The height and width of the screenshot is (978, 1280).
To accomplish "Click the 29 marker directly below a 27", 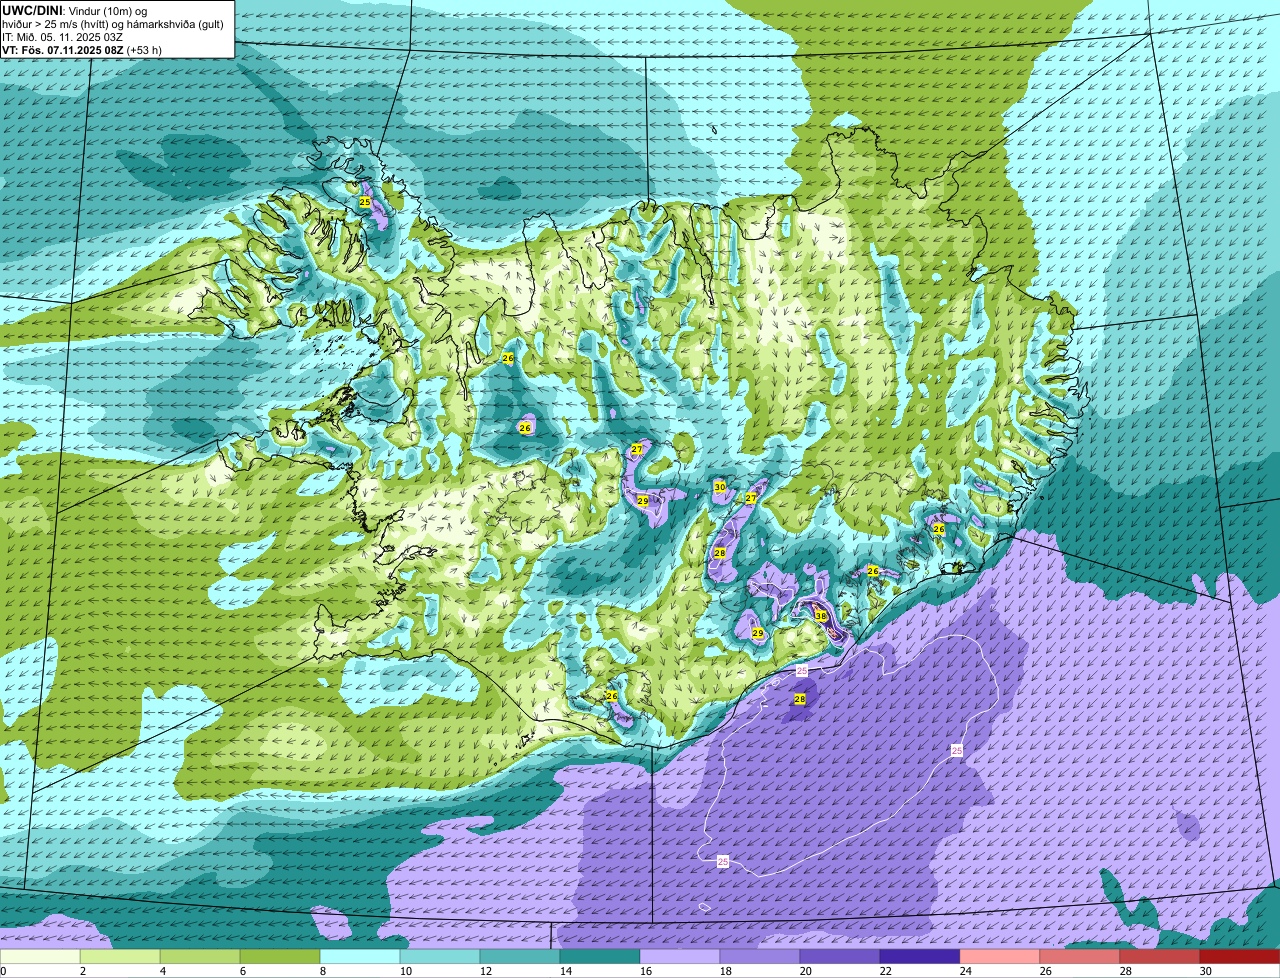I will pos(642,501).
